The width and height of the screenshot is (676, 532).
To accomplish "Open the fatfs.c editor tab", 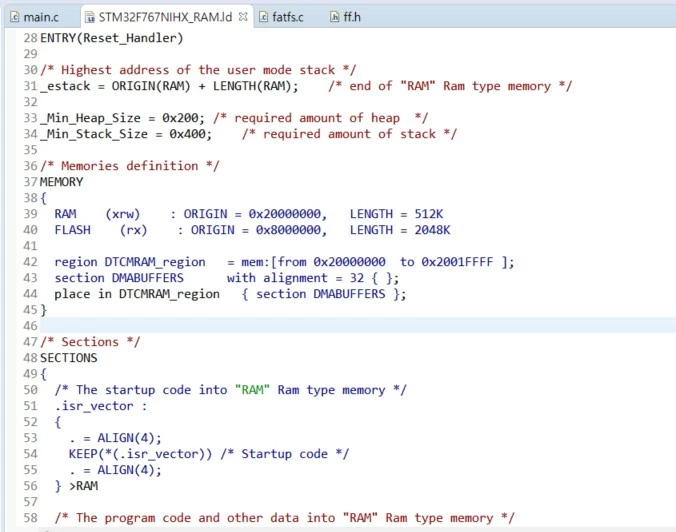I will pyautogui.click(x=282, y=17).
